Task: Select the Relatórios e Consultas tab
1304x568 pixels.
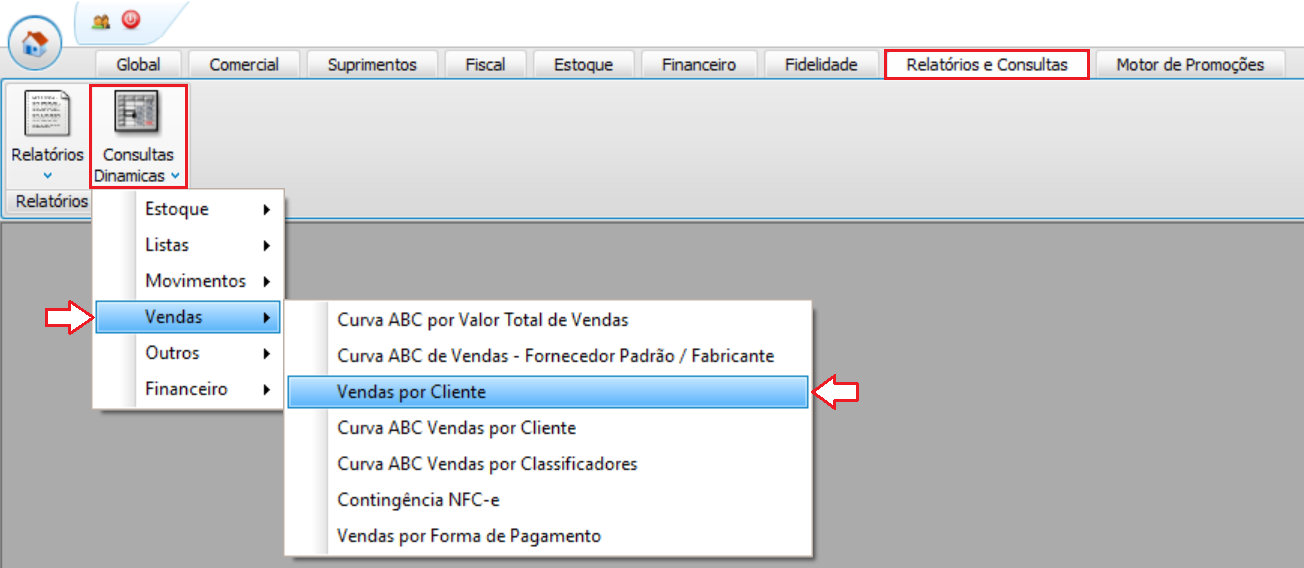Action: [987, 64]
